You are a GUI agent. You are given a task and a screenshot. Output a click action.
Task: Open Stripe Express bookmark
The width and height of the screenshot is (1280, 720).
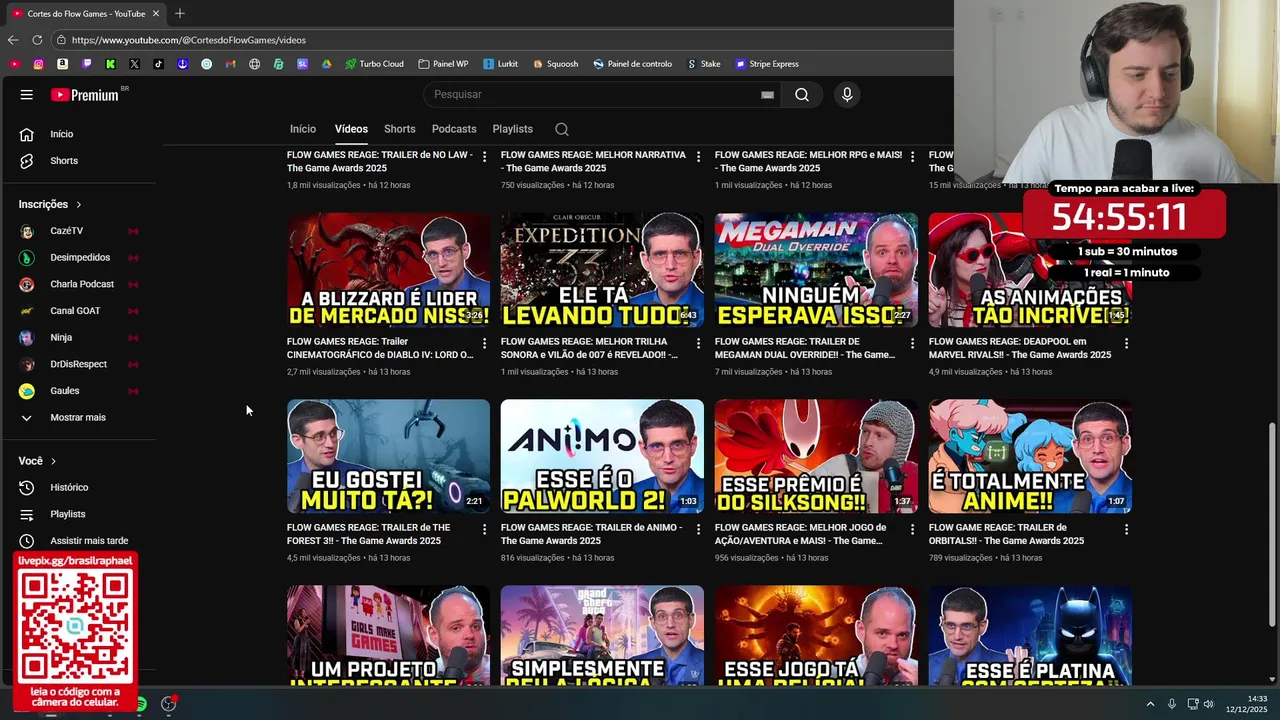[x=767, y=64]
